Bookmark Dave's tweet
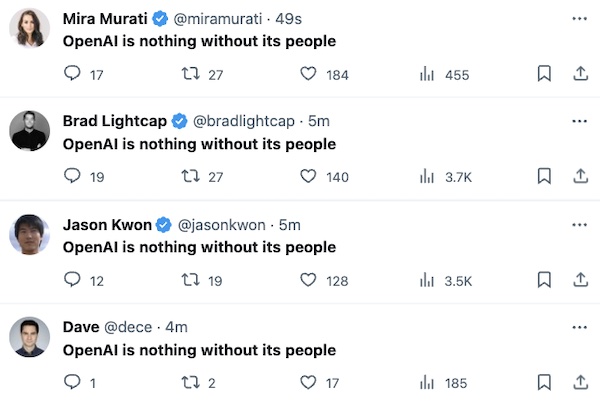 [544, 382]
